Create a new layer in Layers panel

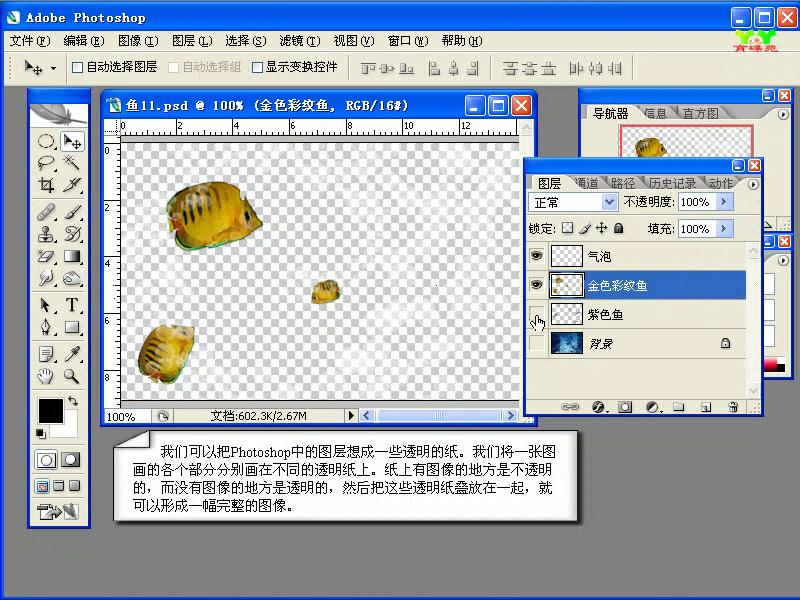click(x=706, y=407)
